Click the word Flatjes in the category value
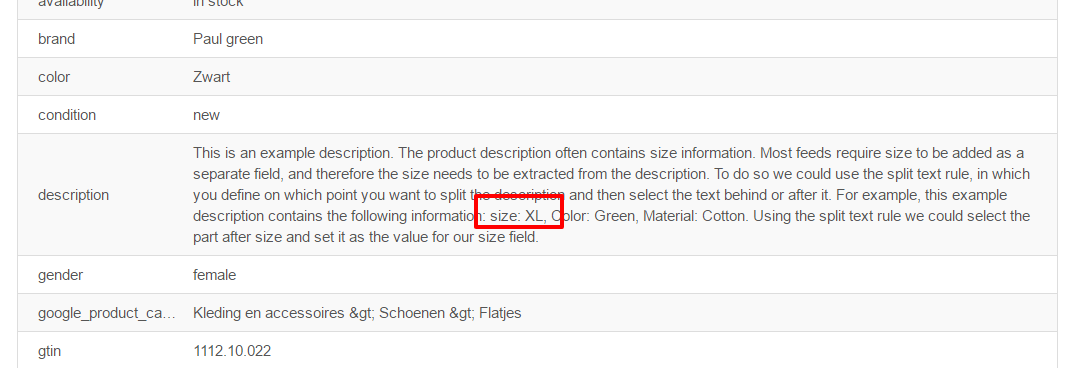This screenshot has height=368, width=1065. click(500, 314)
